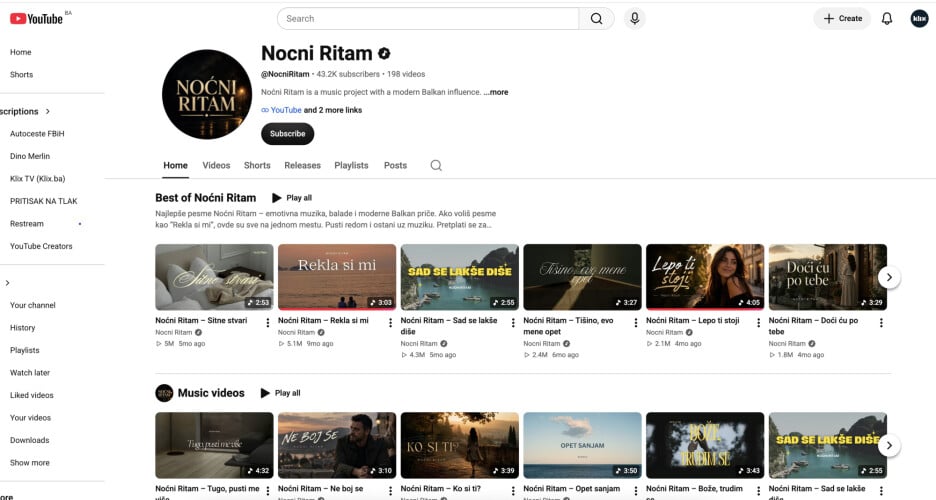Open the Sitne stvari video thumbnail
This screenshot has width=936, height=500.
coord(214,277)
